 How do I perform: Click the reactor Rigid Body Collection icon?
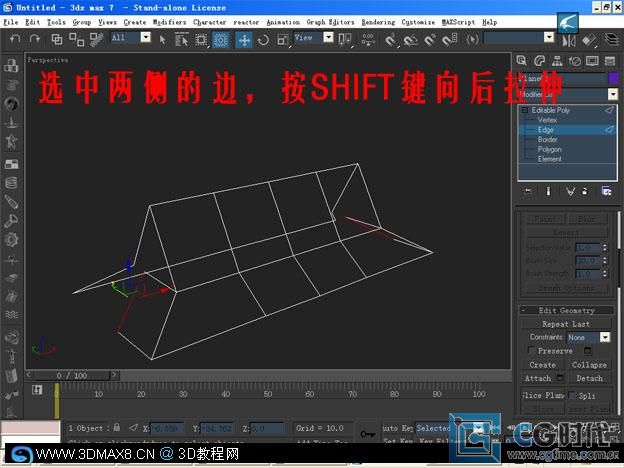[x=11, y=66]
